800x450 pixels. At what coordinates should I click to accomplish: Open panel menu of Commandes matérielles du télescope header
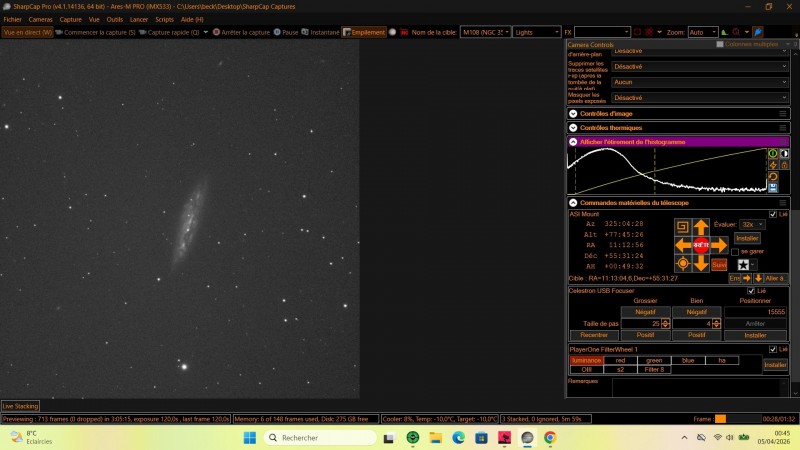click(x=783, y=203)
